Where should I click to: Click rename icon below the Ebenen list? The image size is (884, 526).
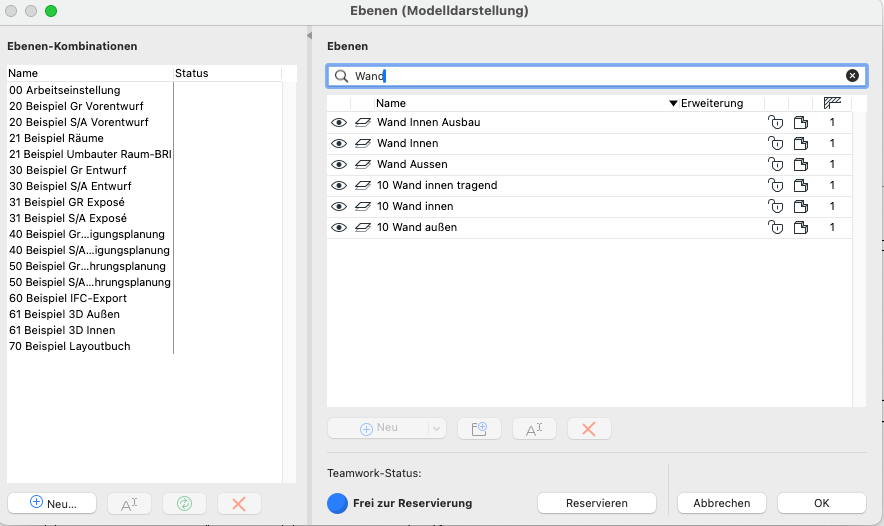pyautogui.click(x=534, y=428)
